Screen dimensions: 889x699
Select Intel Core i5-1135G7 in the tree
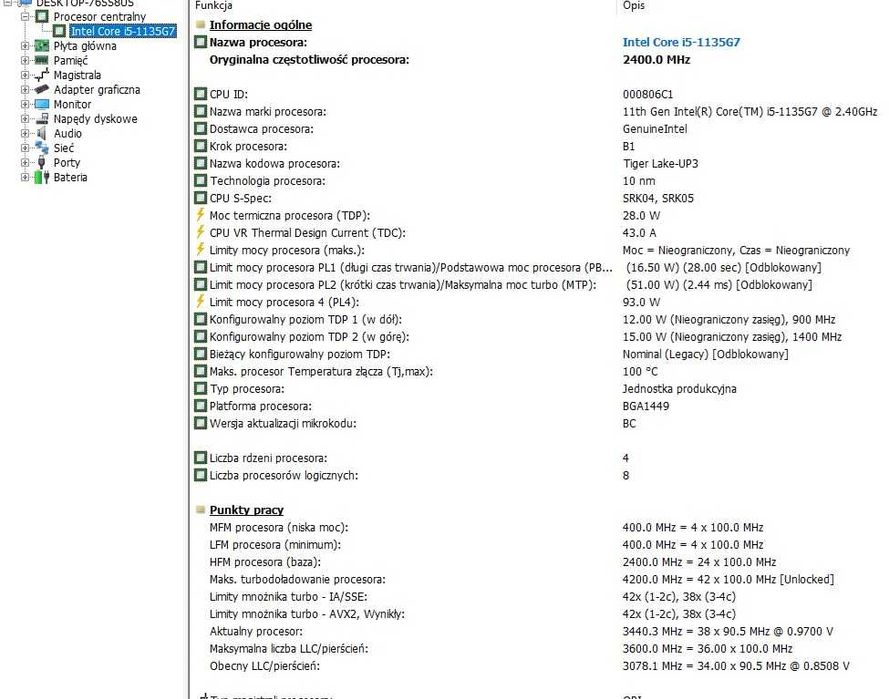coord(123,31)
